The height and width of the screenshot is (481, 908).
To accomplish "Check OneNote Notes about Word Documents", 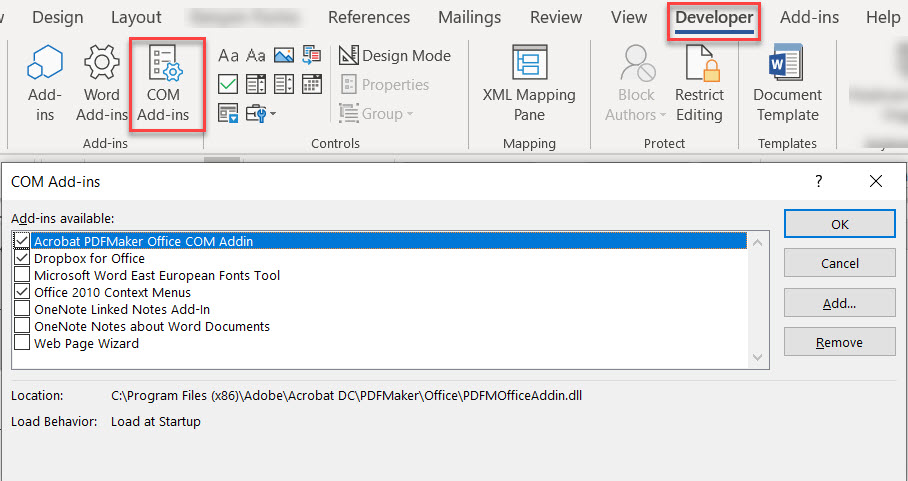I will pyautogui.click(x=22, y=325).
